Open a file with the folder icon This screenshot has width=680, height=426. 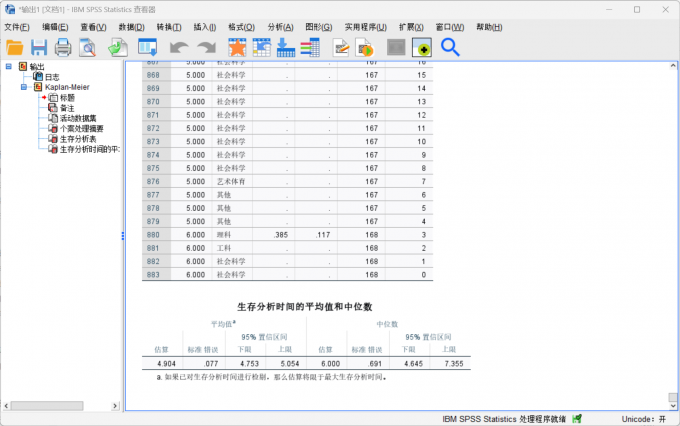coord(15,47)
